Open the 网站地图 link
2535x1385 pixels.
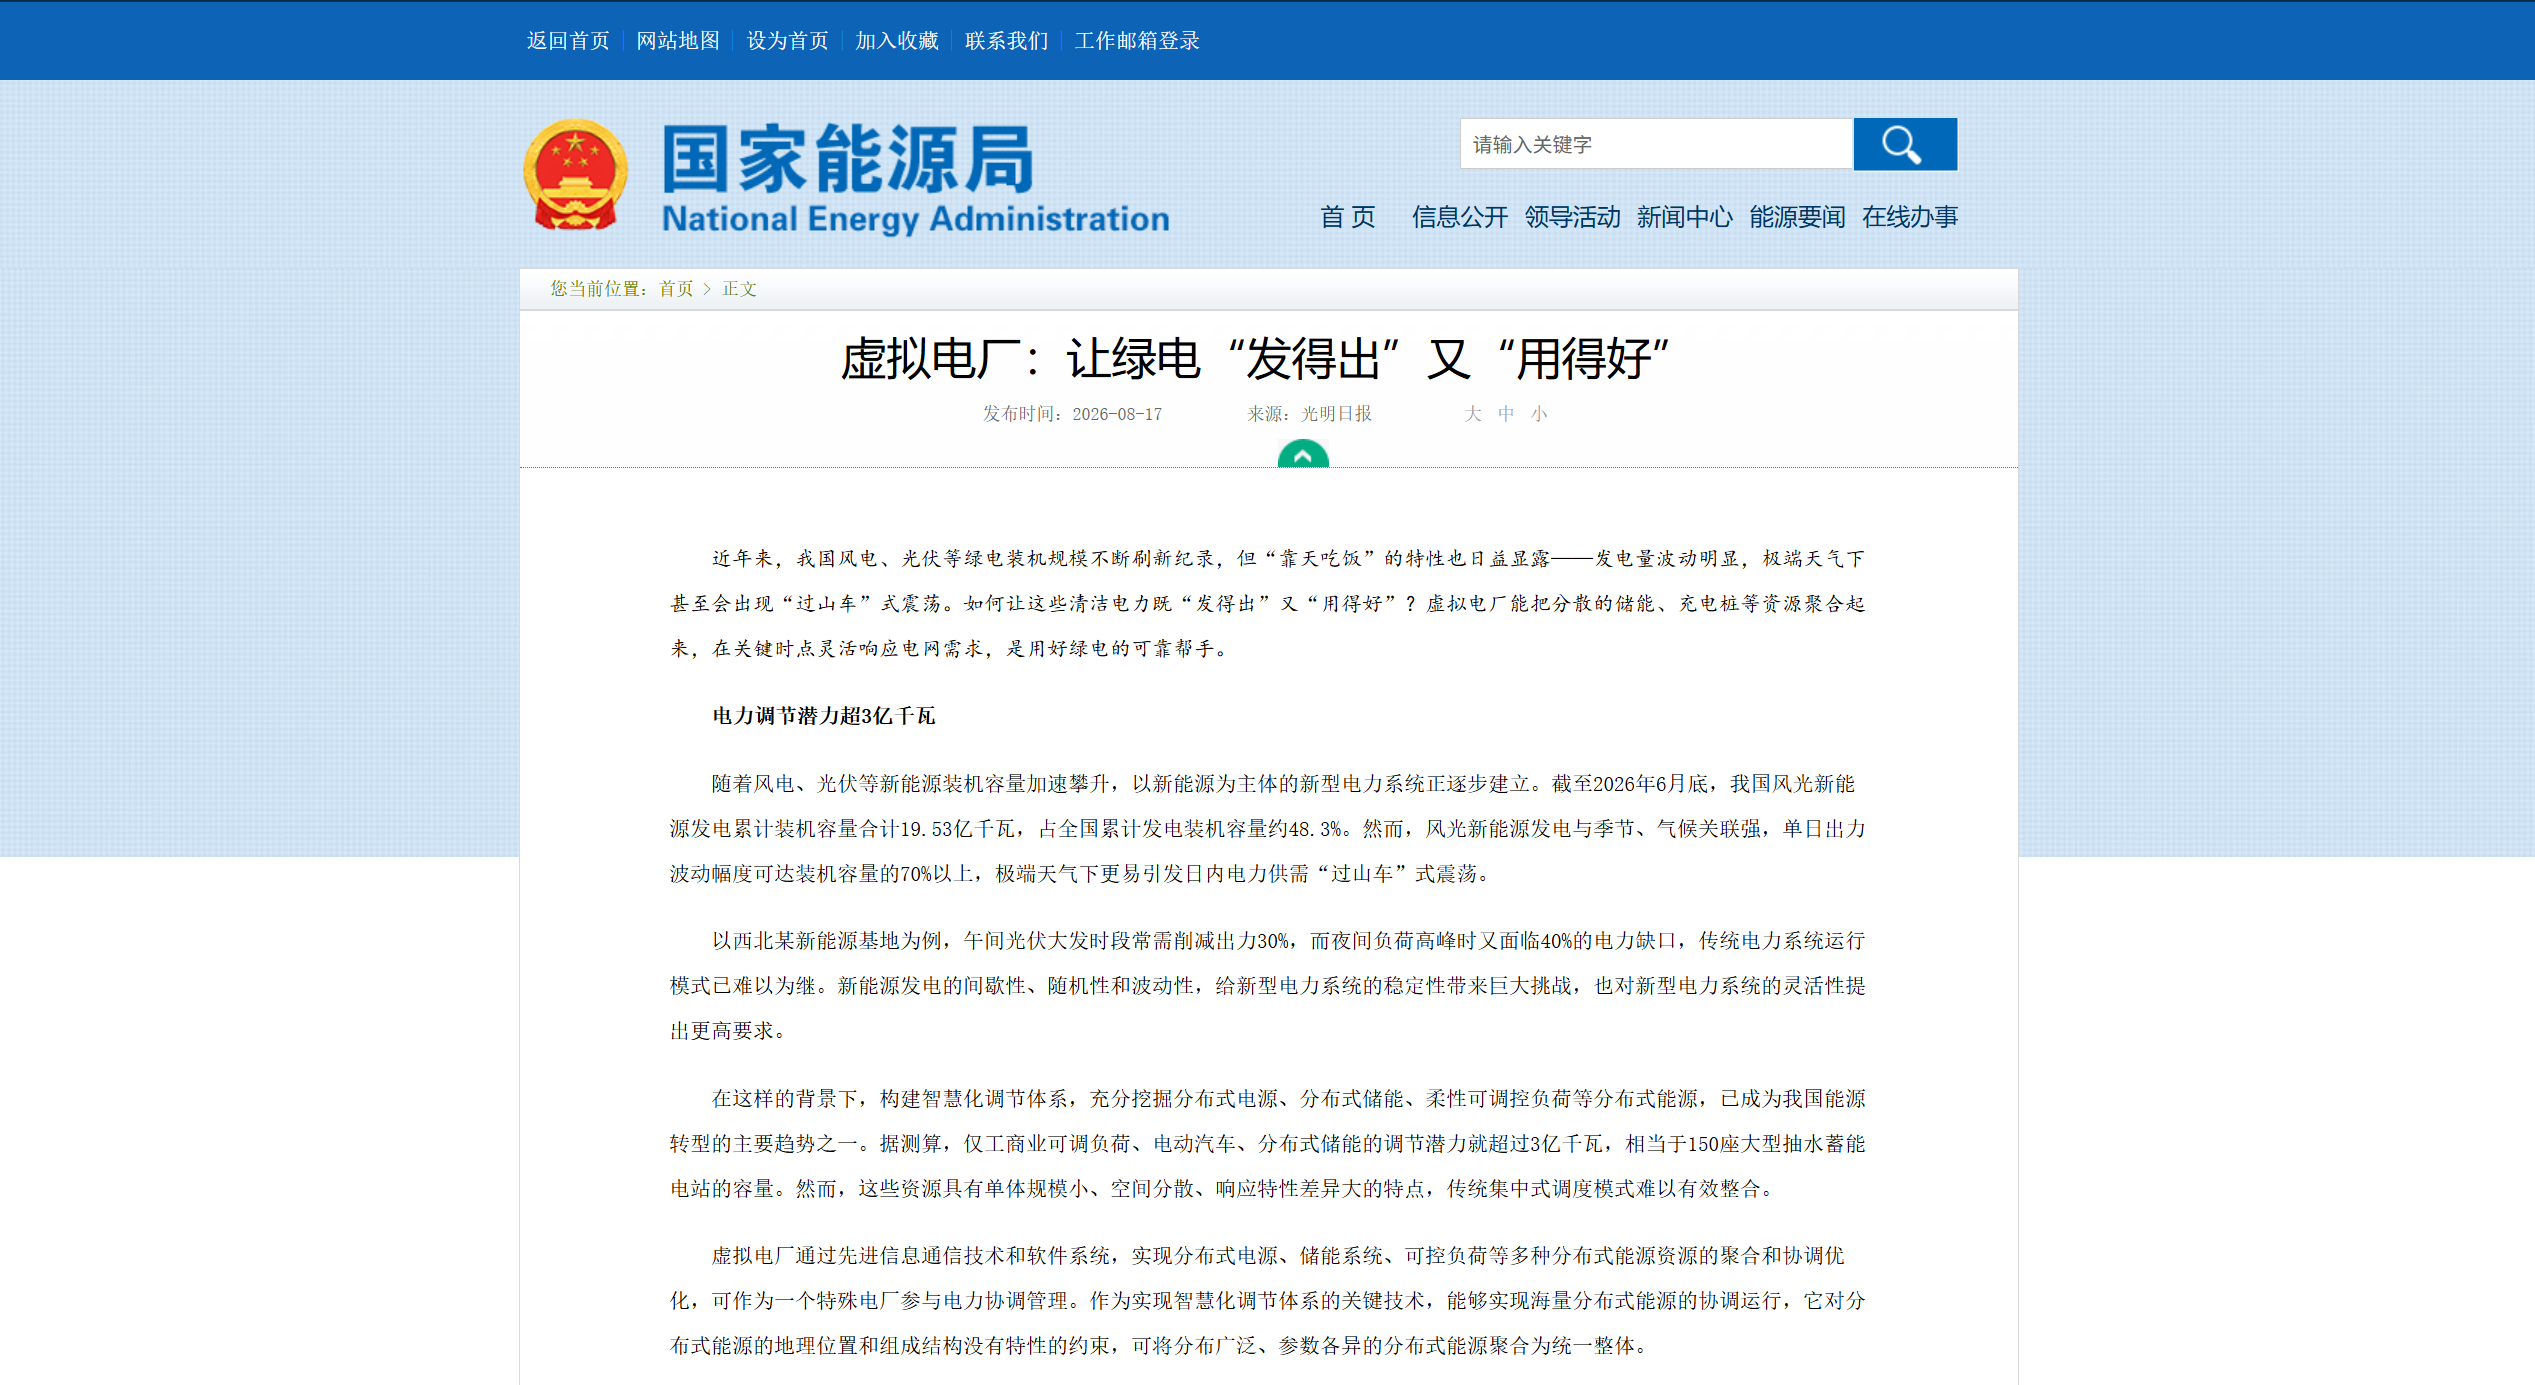coord(678,41)
